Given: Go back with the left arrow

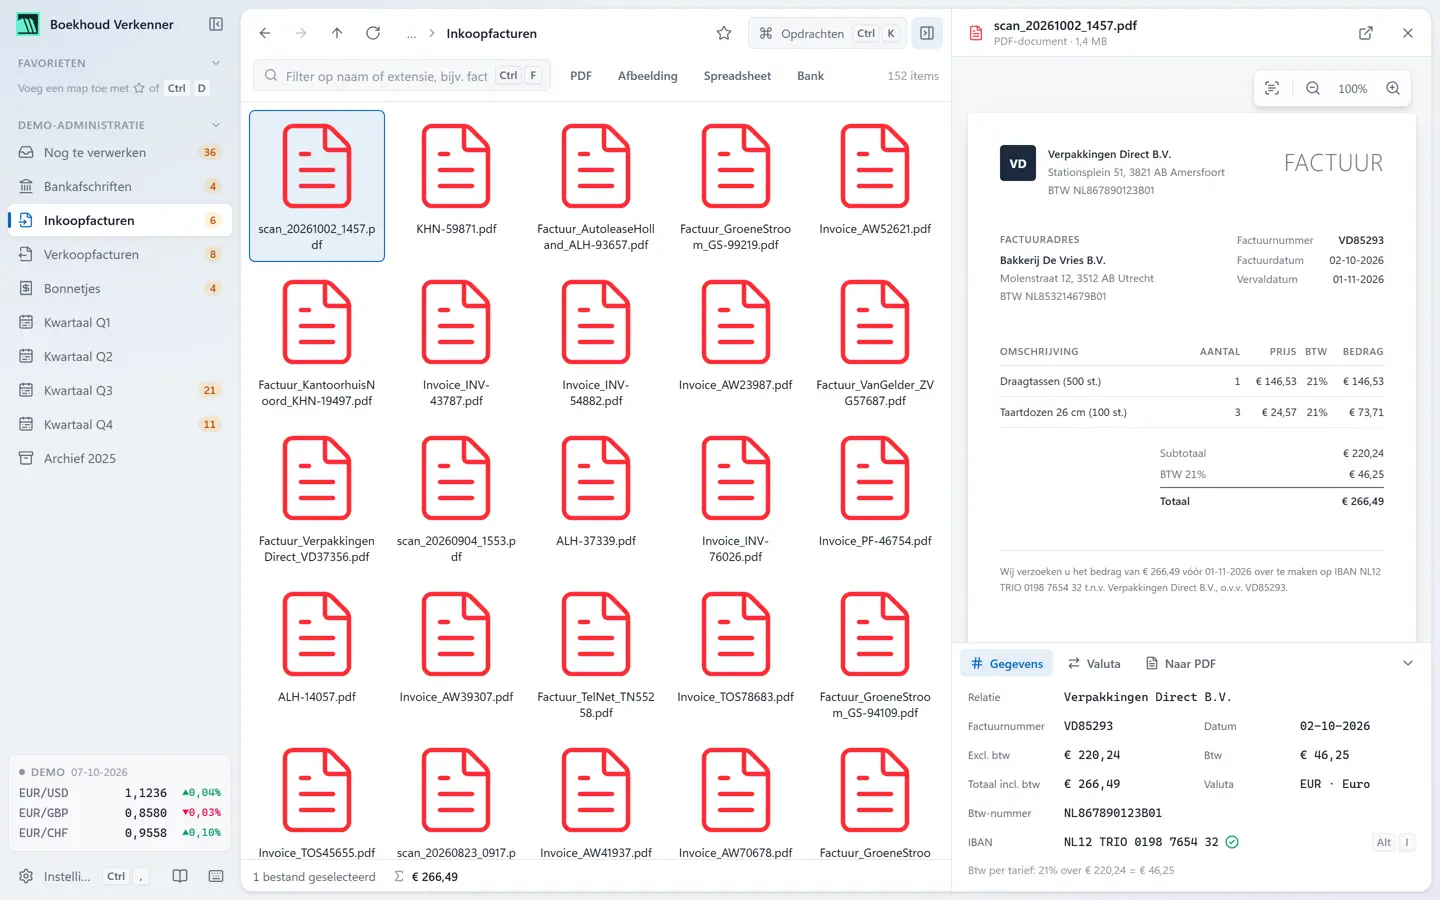Looking at the screenshot, I should pyautogui.click(x=265, y=33).
